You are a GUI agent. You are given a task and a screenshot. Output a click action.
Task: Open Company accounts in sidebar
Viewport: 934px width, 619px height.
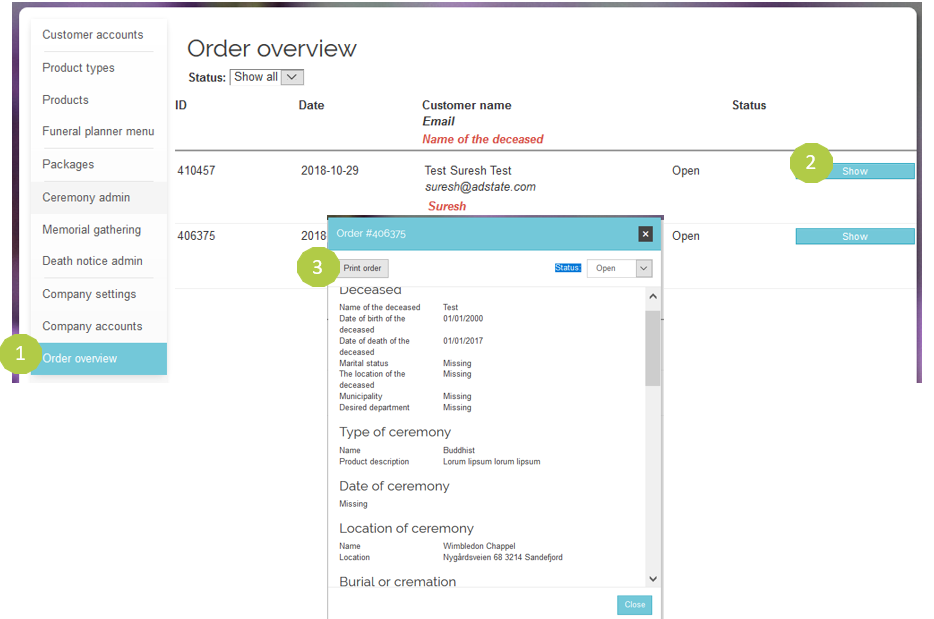[x=92, y=326]
